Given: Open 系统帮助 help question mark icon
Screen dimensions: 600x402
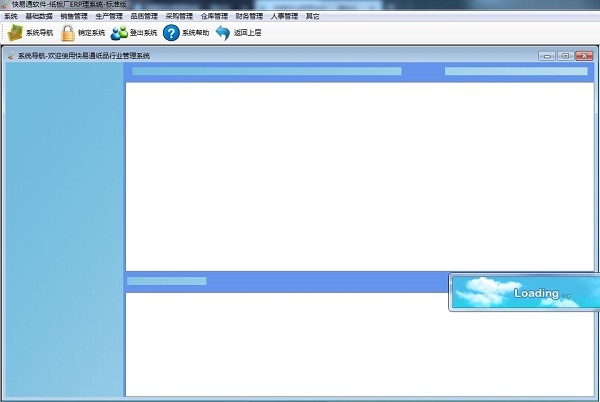Looking at the screenshot, I should point(171,33).
